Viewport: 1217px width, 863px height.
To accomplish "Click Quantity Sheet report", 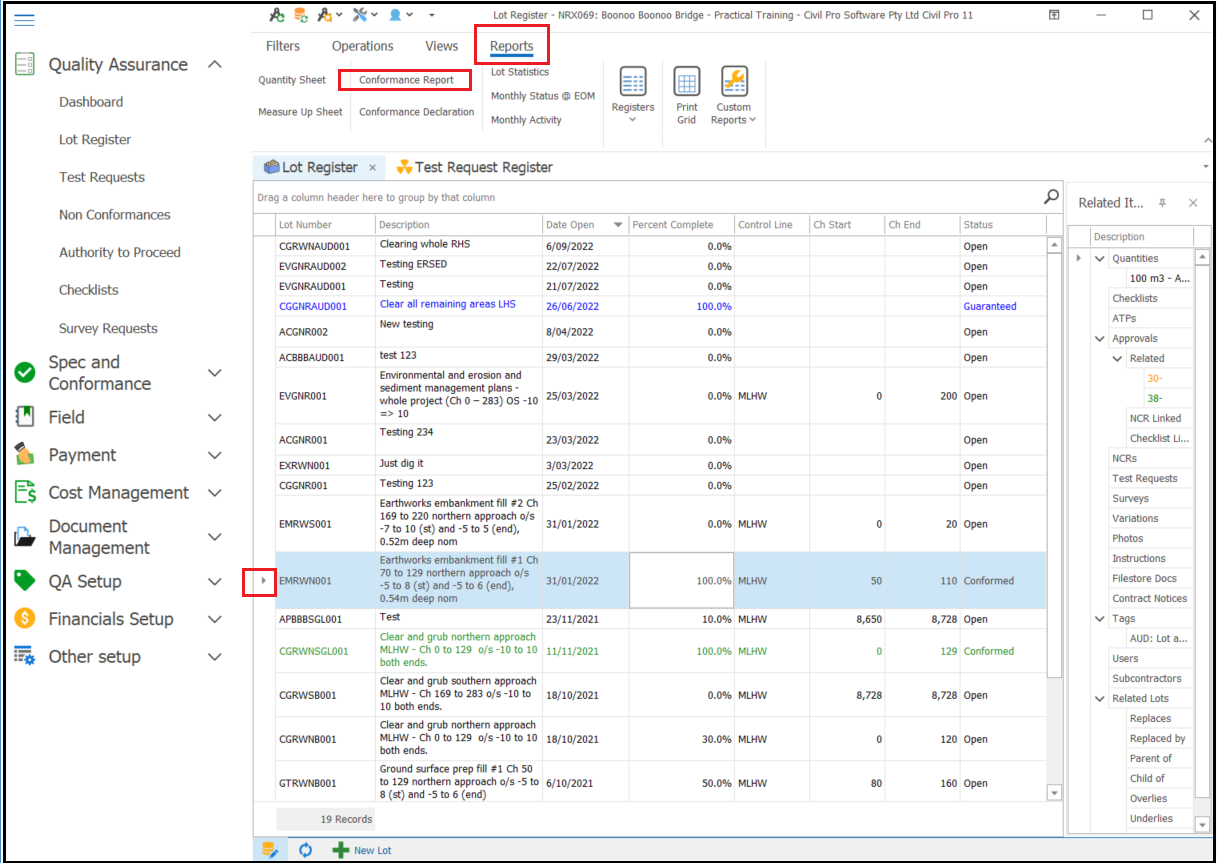I will [x=292, y=80].
